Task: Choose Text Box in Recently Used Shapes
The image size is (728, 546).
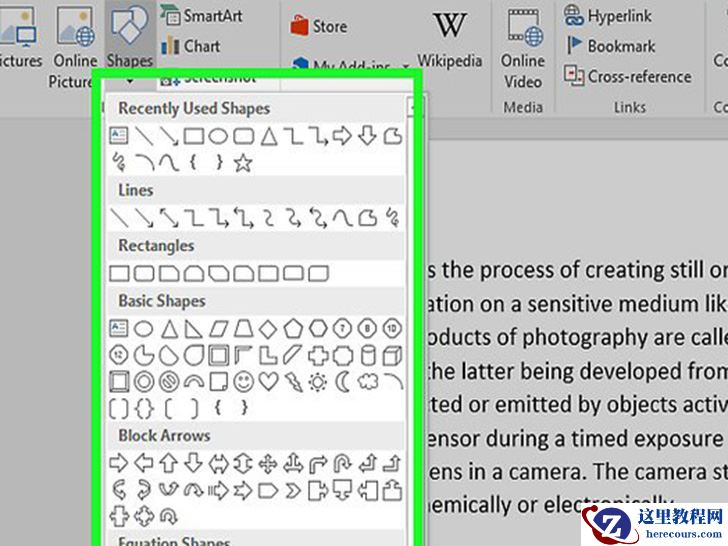Action: pyautogui.click(x=119, y=136)
